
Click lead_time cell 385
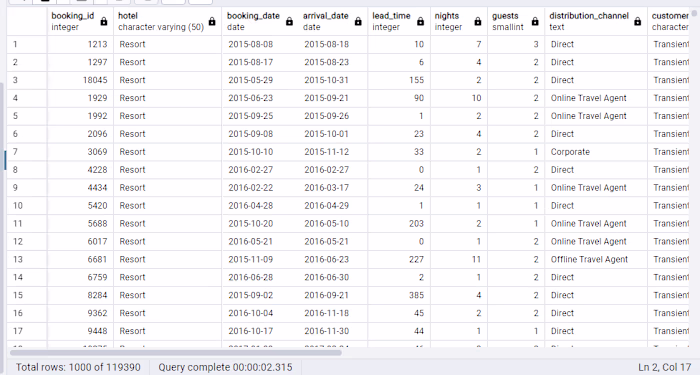[399, 295]
